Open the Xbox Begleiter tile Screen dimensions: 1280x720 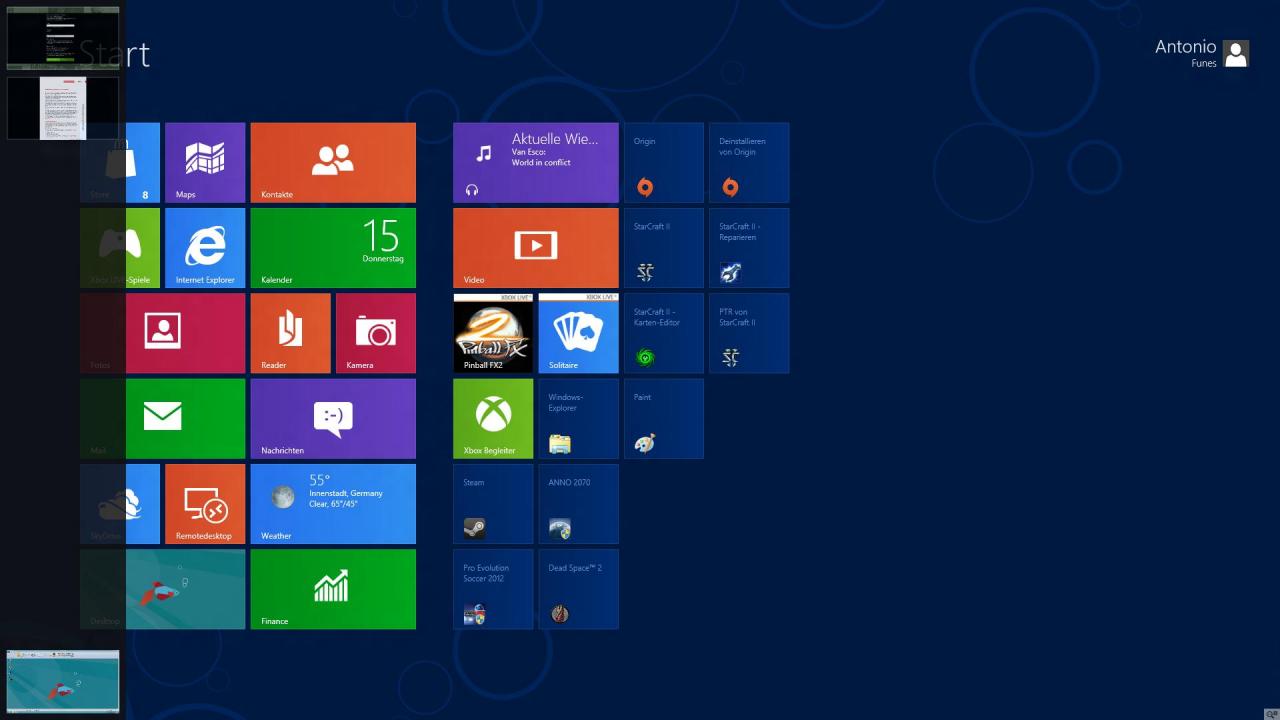coord(493,418)
